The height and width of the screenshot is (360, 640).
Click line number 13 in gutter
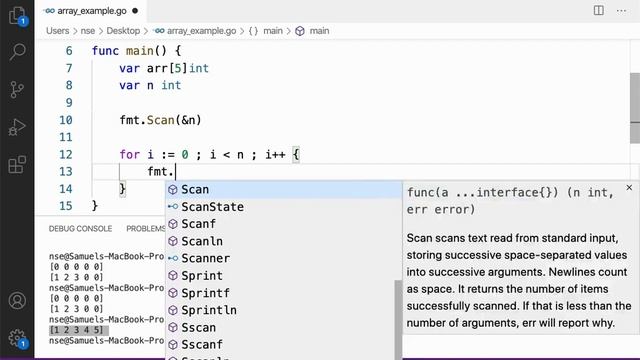66,171
